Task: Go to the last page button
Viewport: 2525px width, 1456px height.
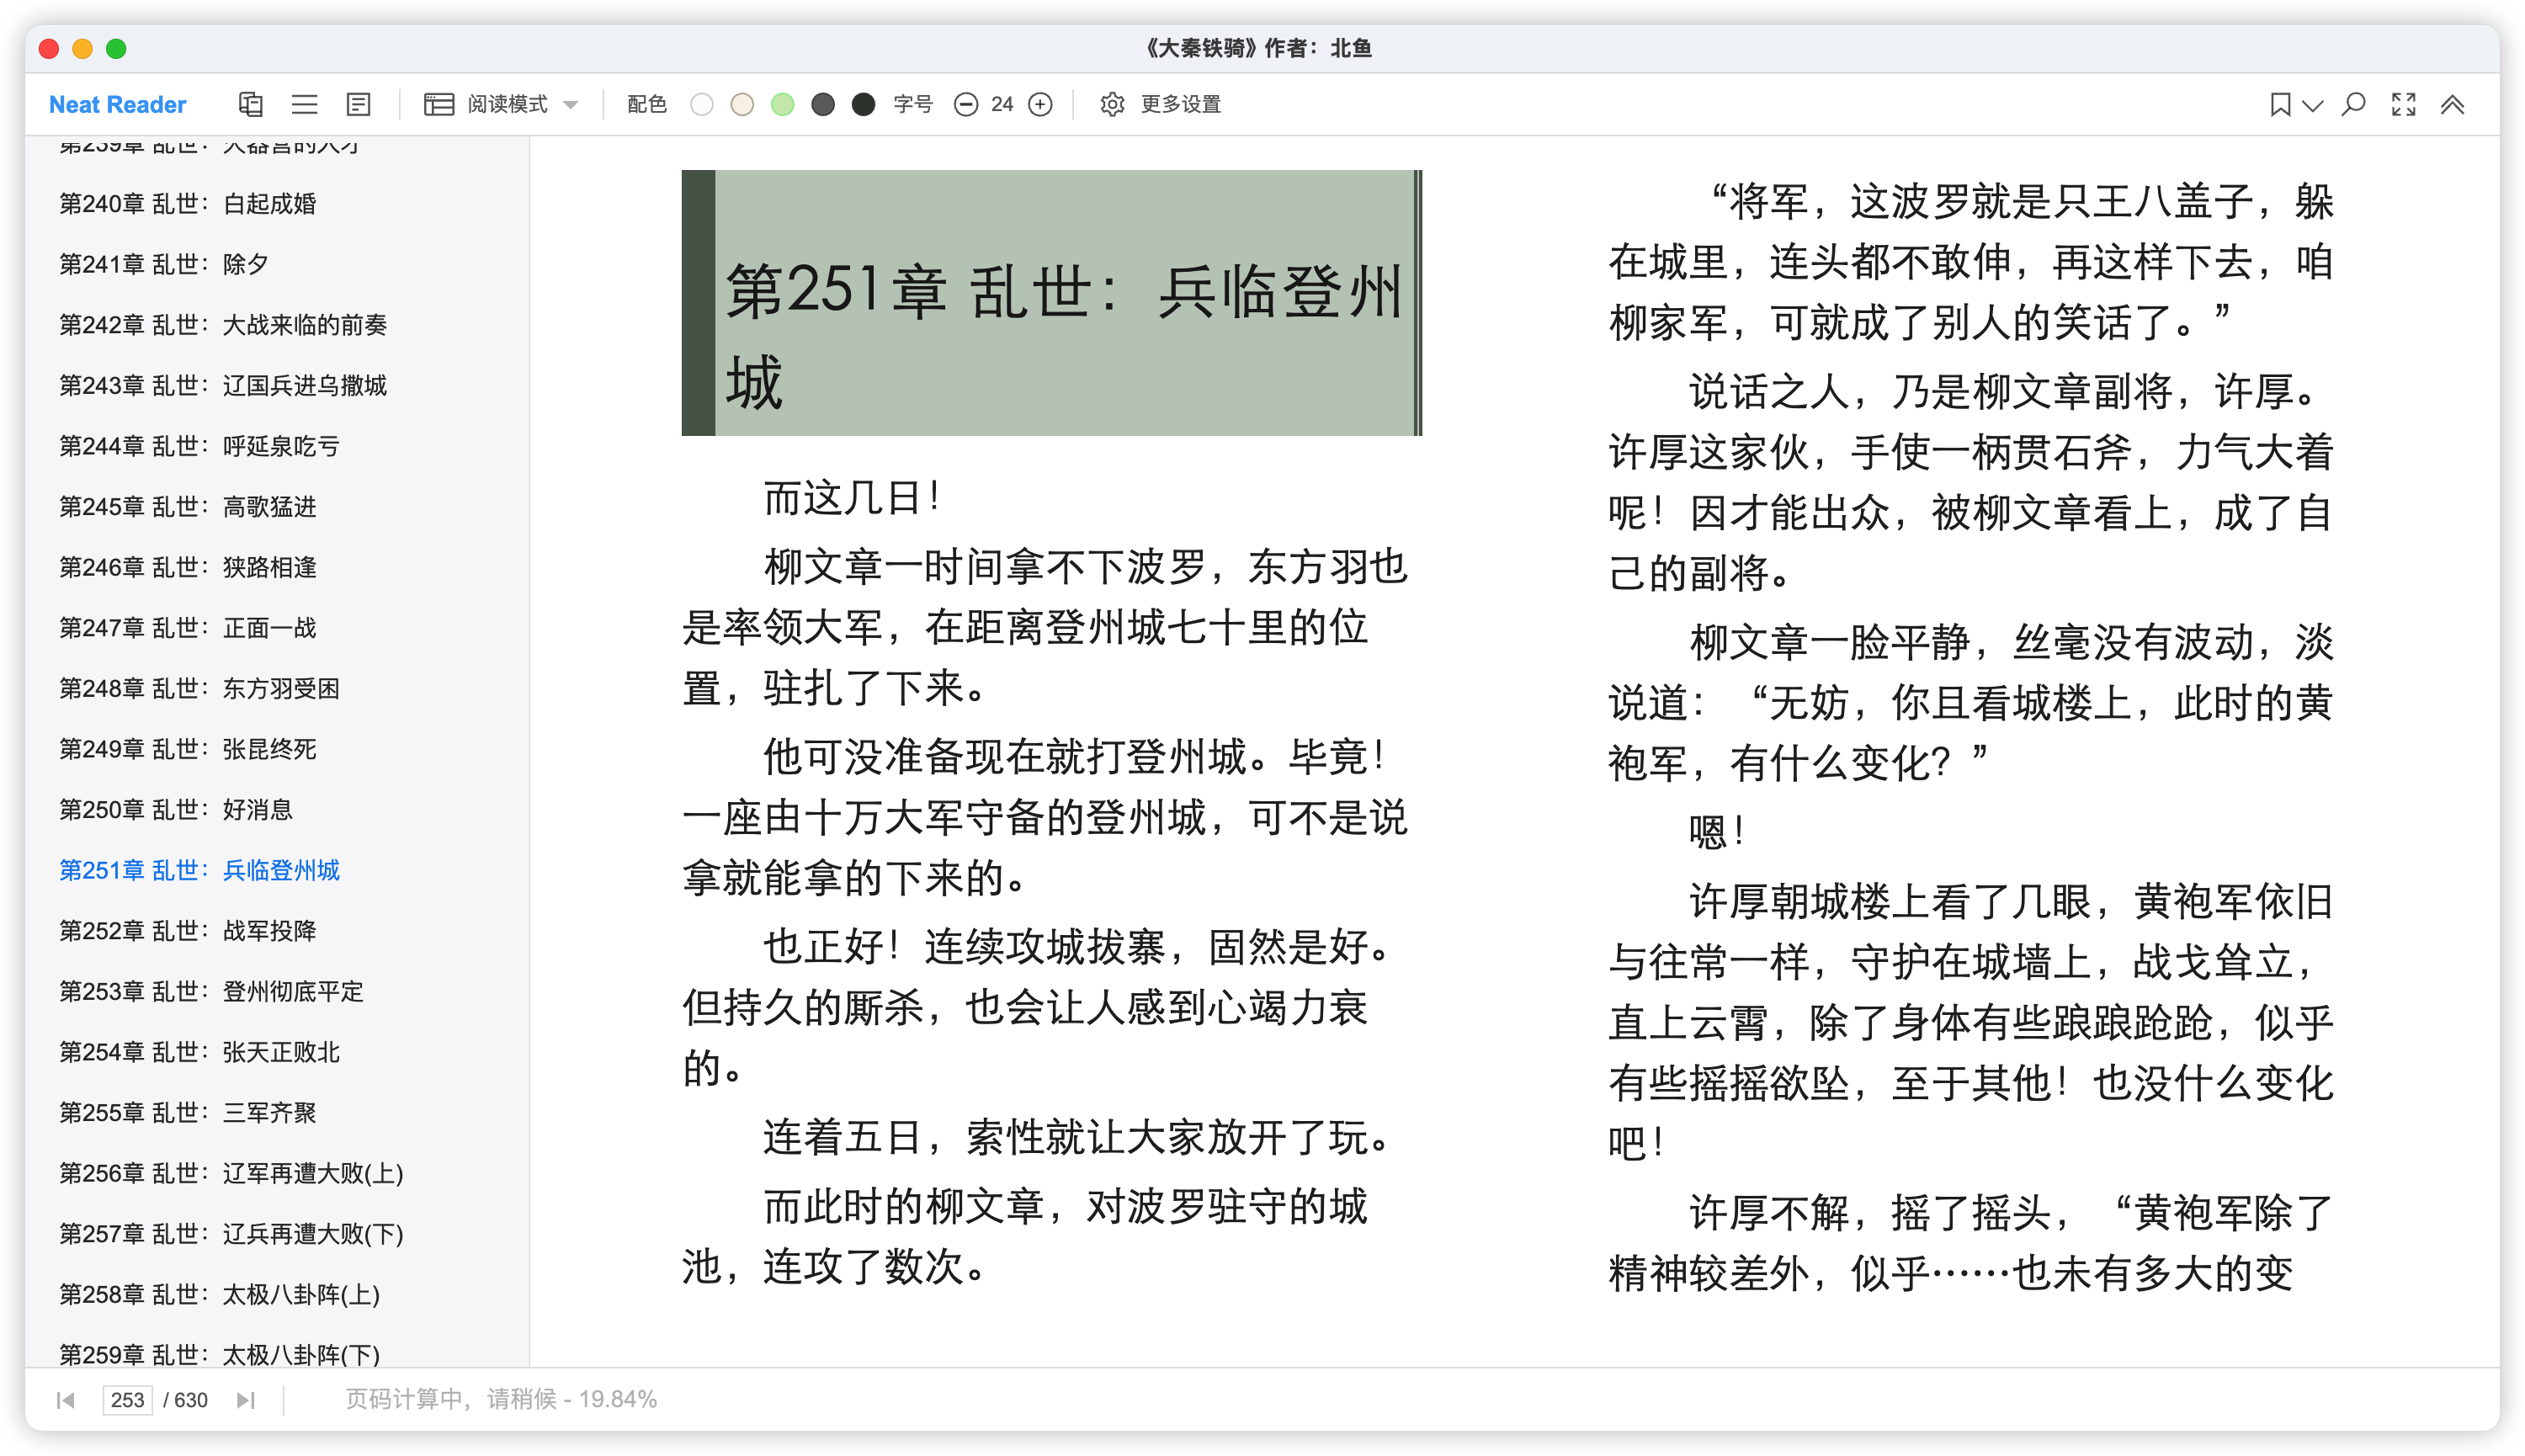Action: pyautogui.click(x=245, y=1399)
